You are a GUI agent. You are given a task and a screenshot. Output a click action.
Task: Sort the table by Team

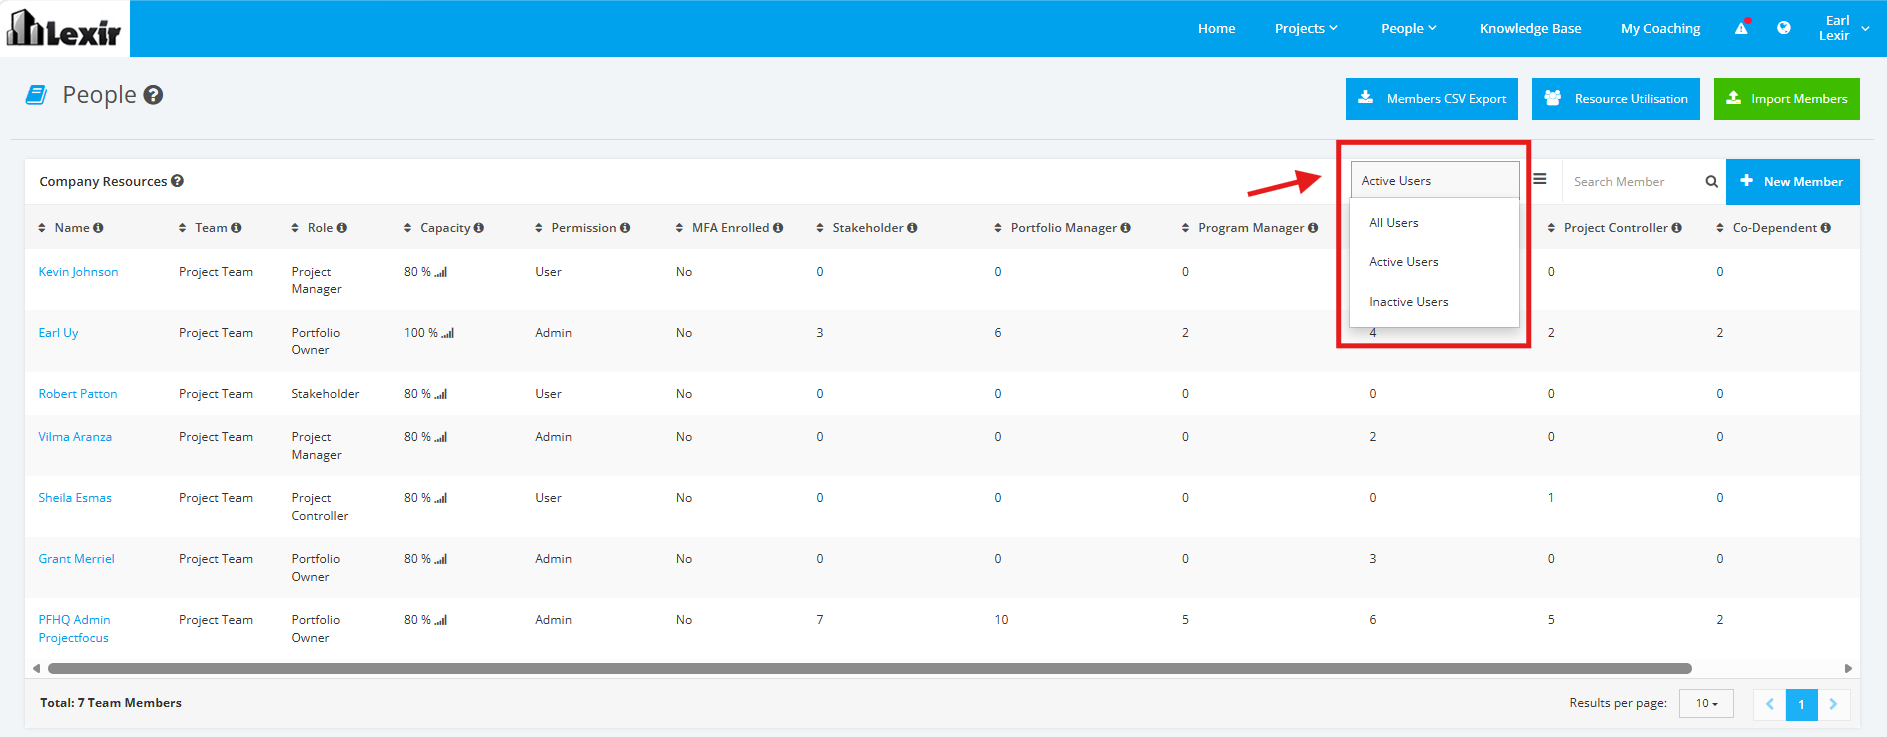(x=182, y=228)
